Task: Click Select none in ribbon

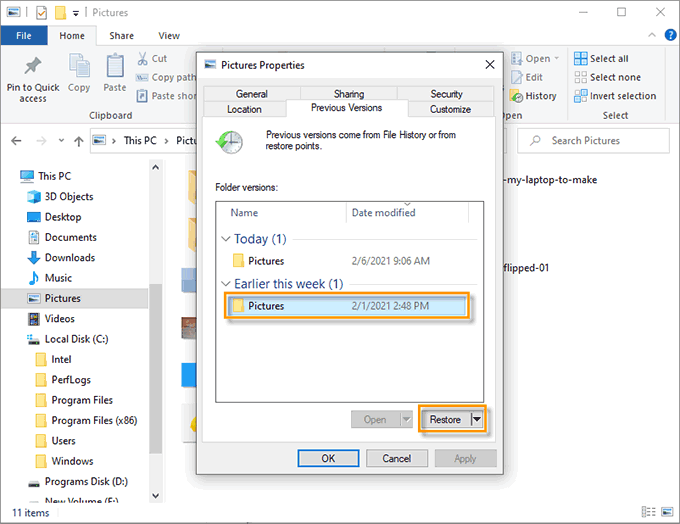Action: pyautogui.click(x=607, y=77)
